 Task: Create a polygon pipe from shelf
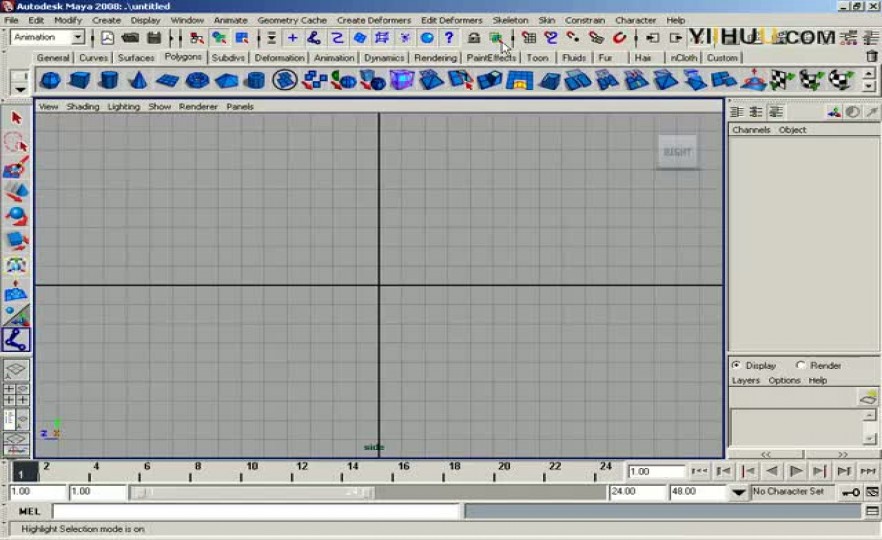[255, 80]
